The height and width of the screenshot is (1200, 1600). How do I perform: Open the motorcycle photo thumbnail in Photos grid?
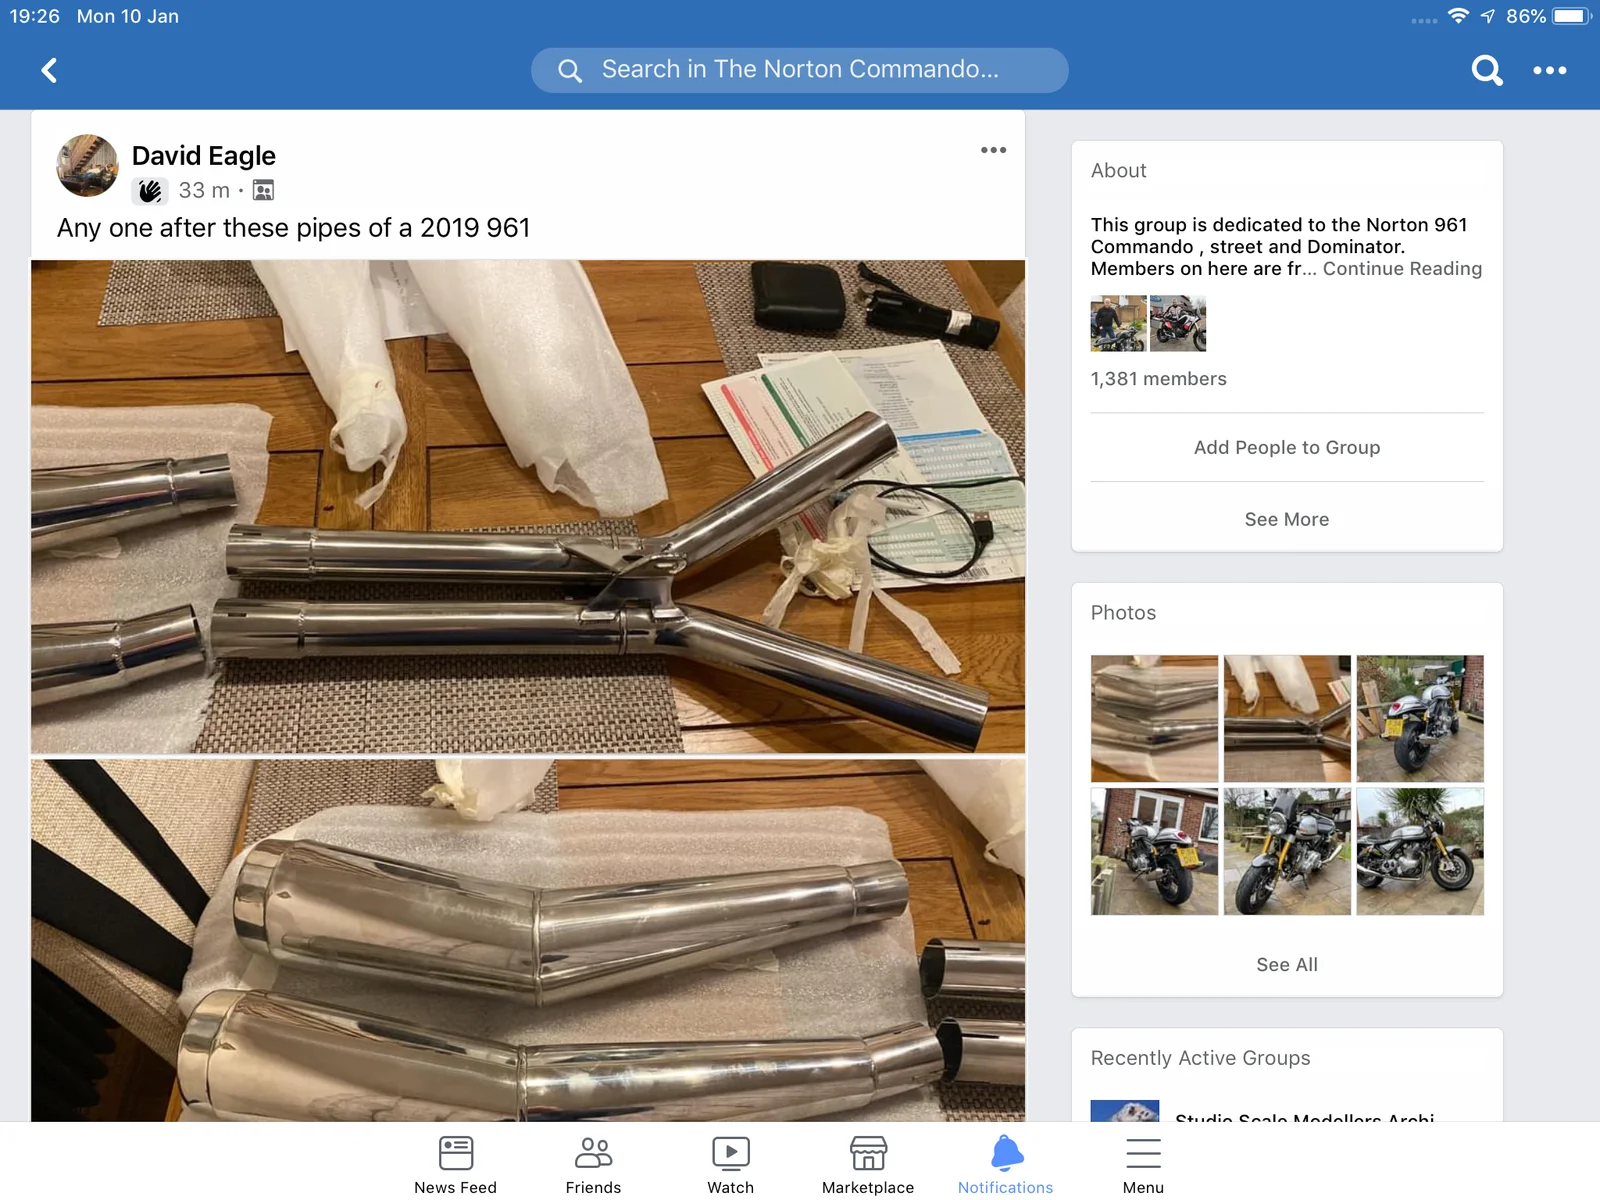[x=1419, y=718]
